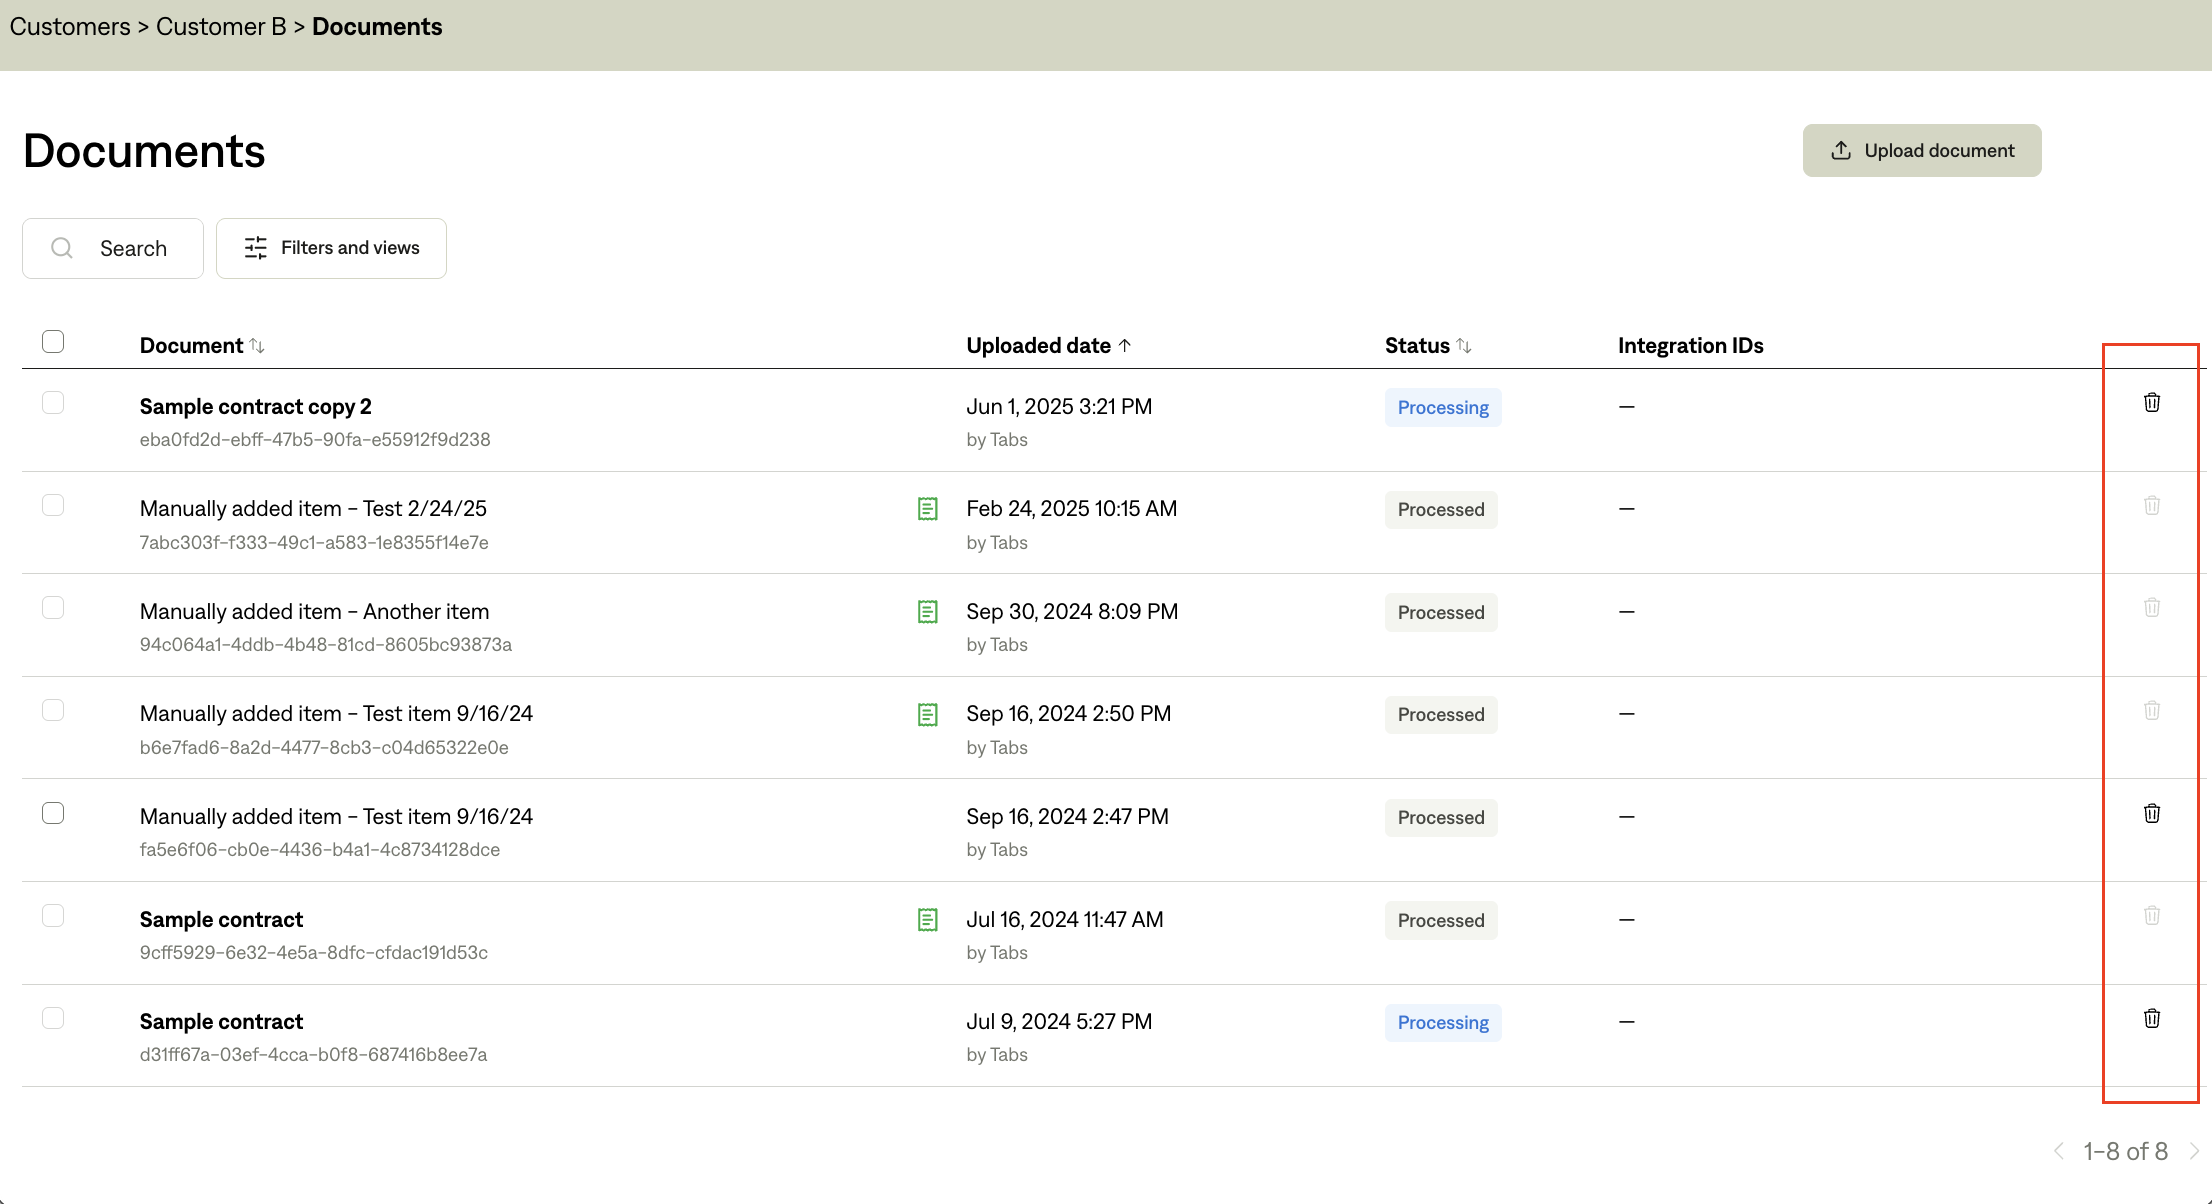Click green document icon for Sep 16 2:50 PM item

(927, 714)
